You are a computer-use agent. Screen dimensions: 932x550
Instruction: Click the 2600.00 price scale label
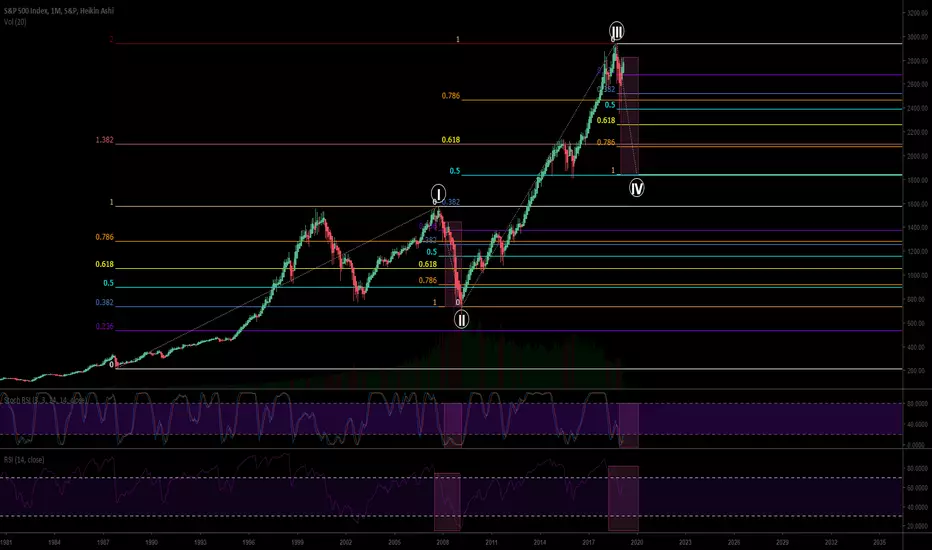918,84
